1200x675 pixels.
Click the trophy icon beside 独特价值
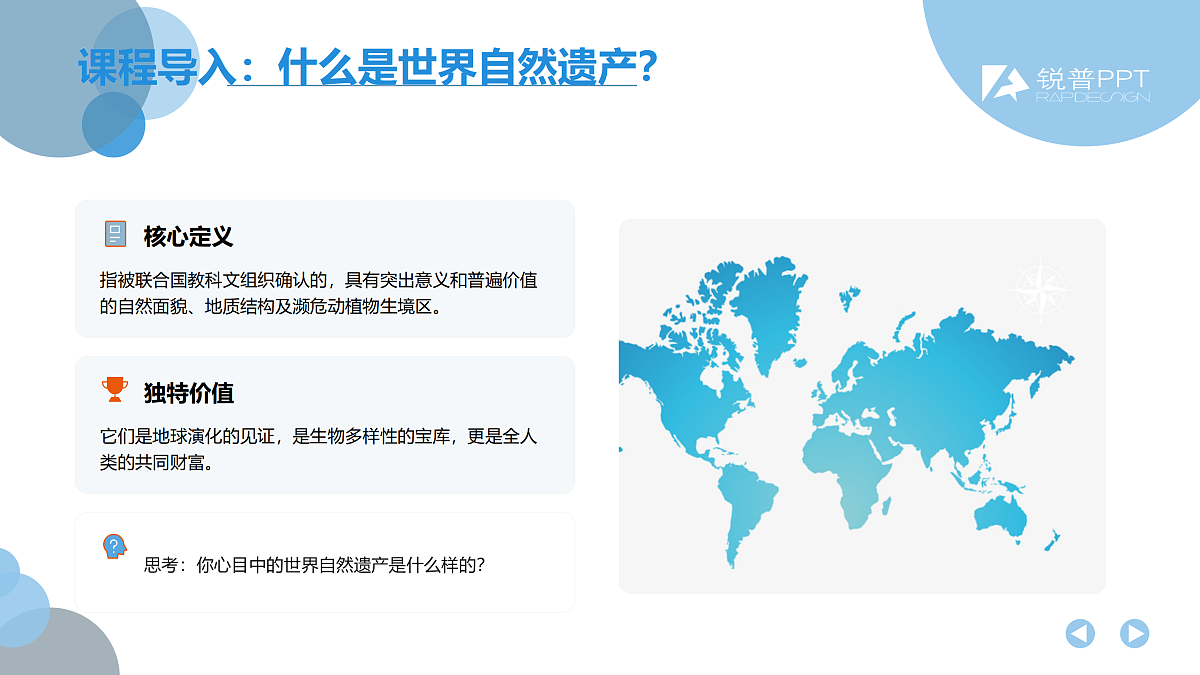(x=115, y=390)
